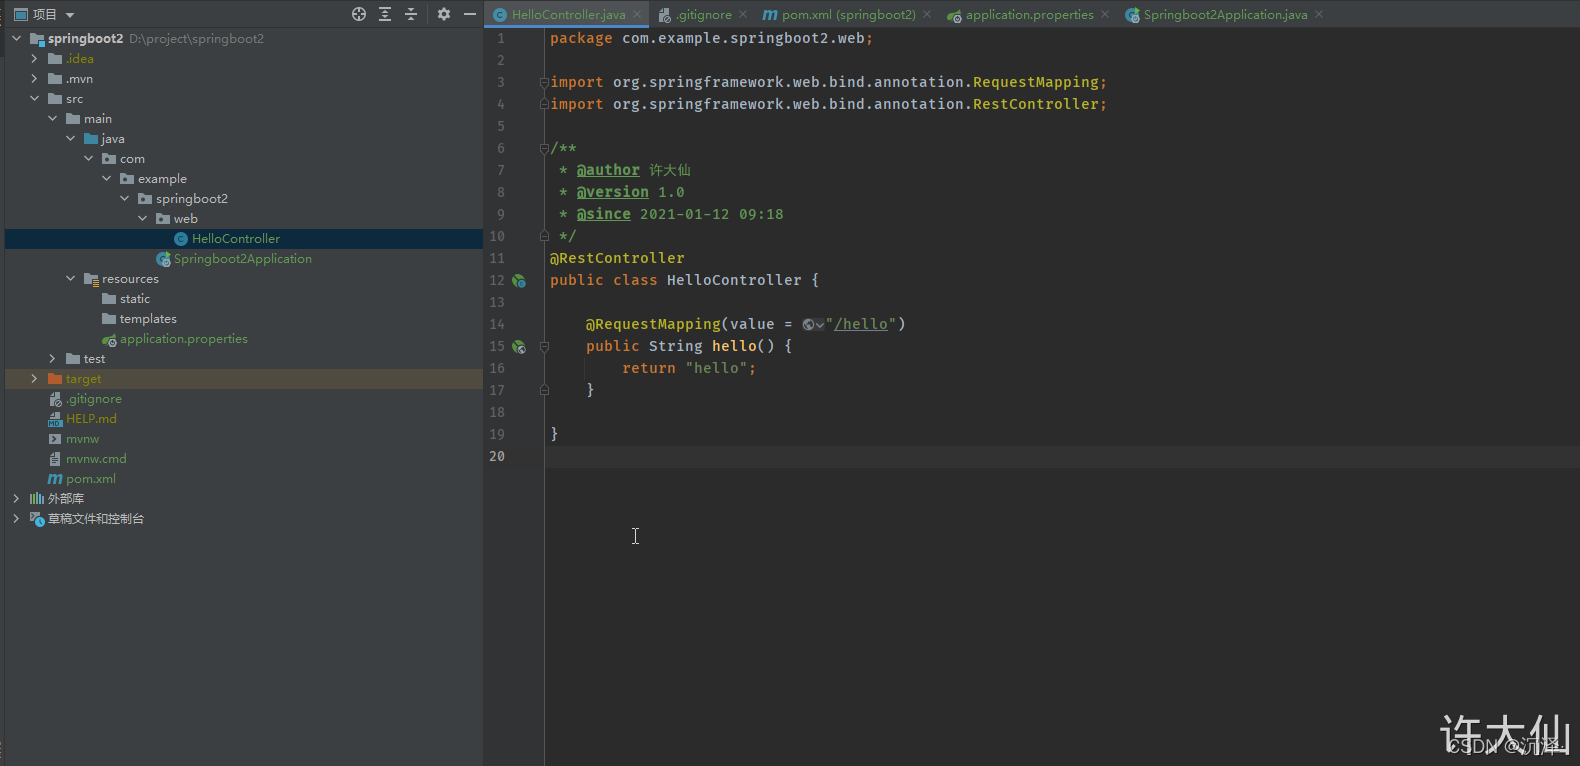Viewport: 1580px width, 766px height.
Task: Click line number 20 in the gutter
Action: point(497,457)
